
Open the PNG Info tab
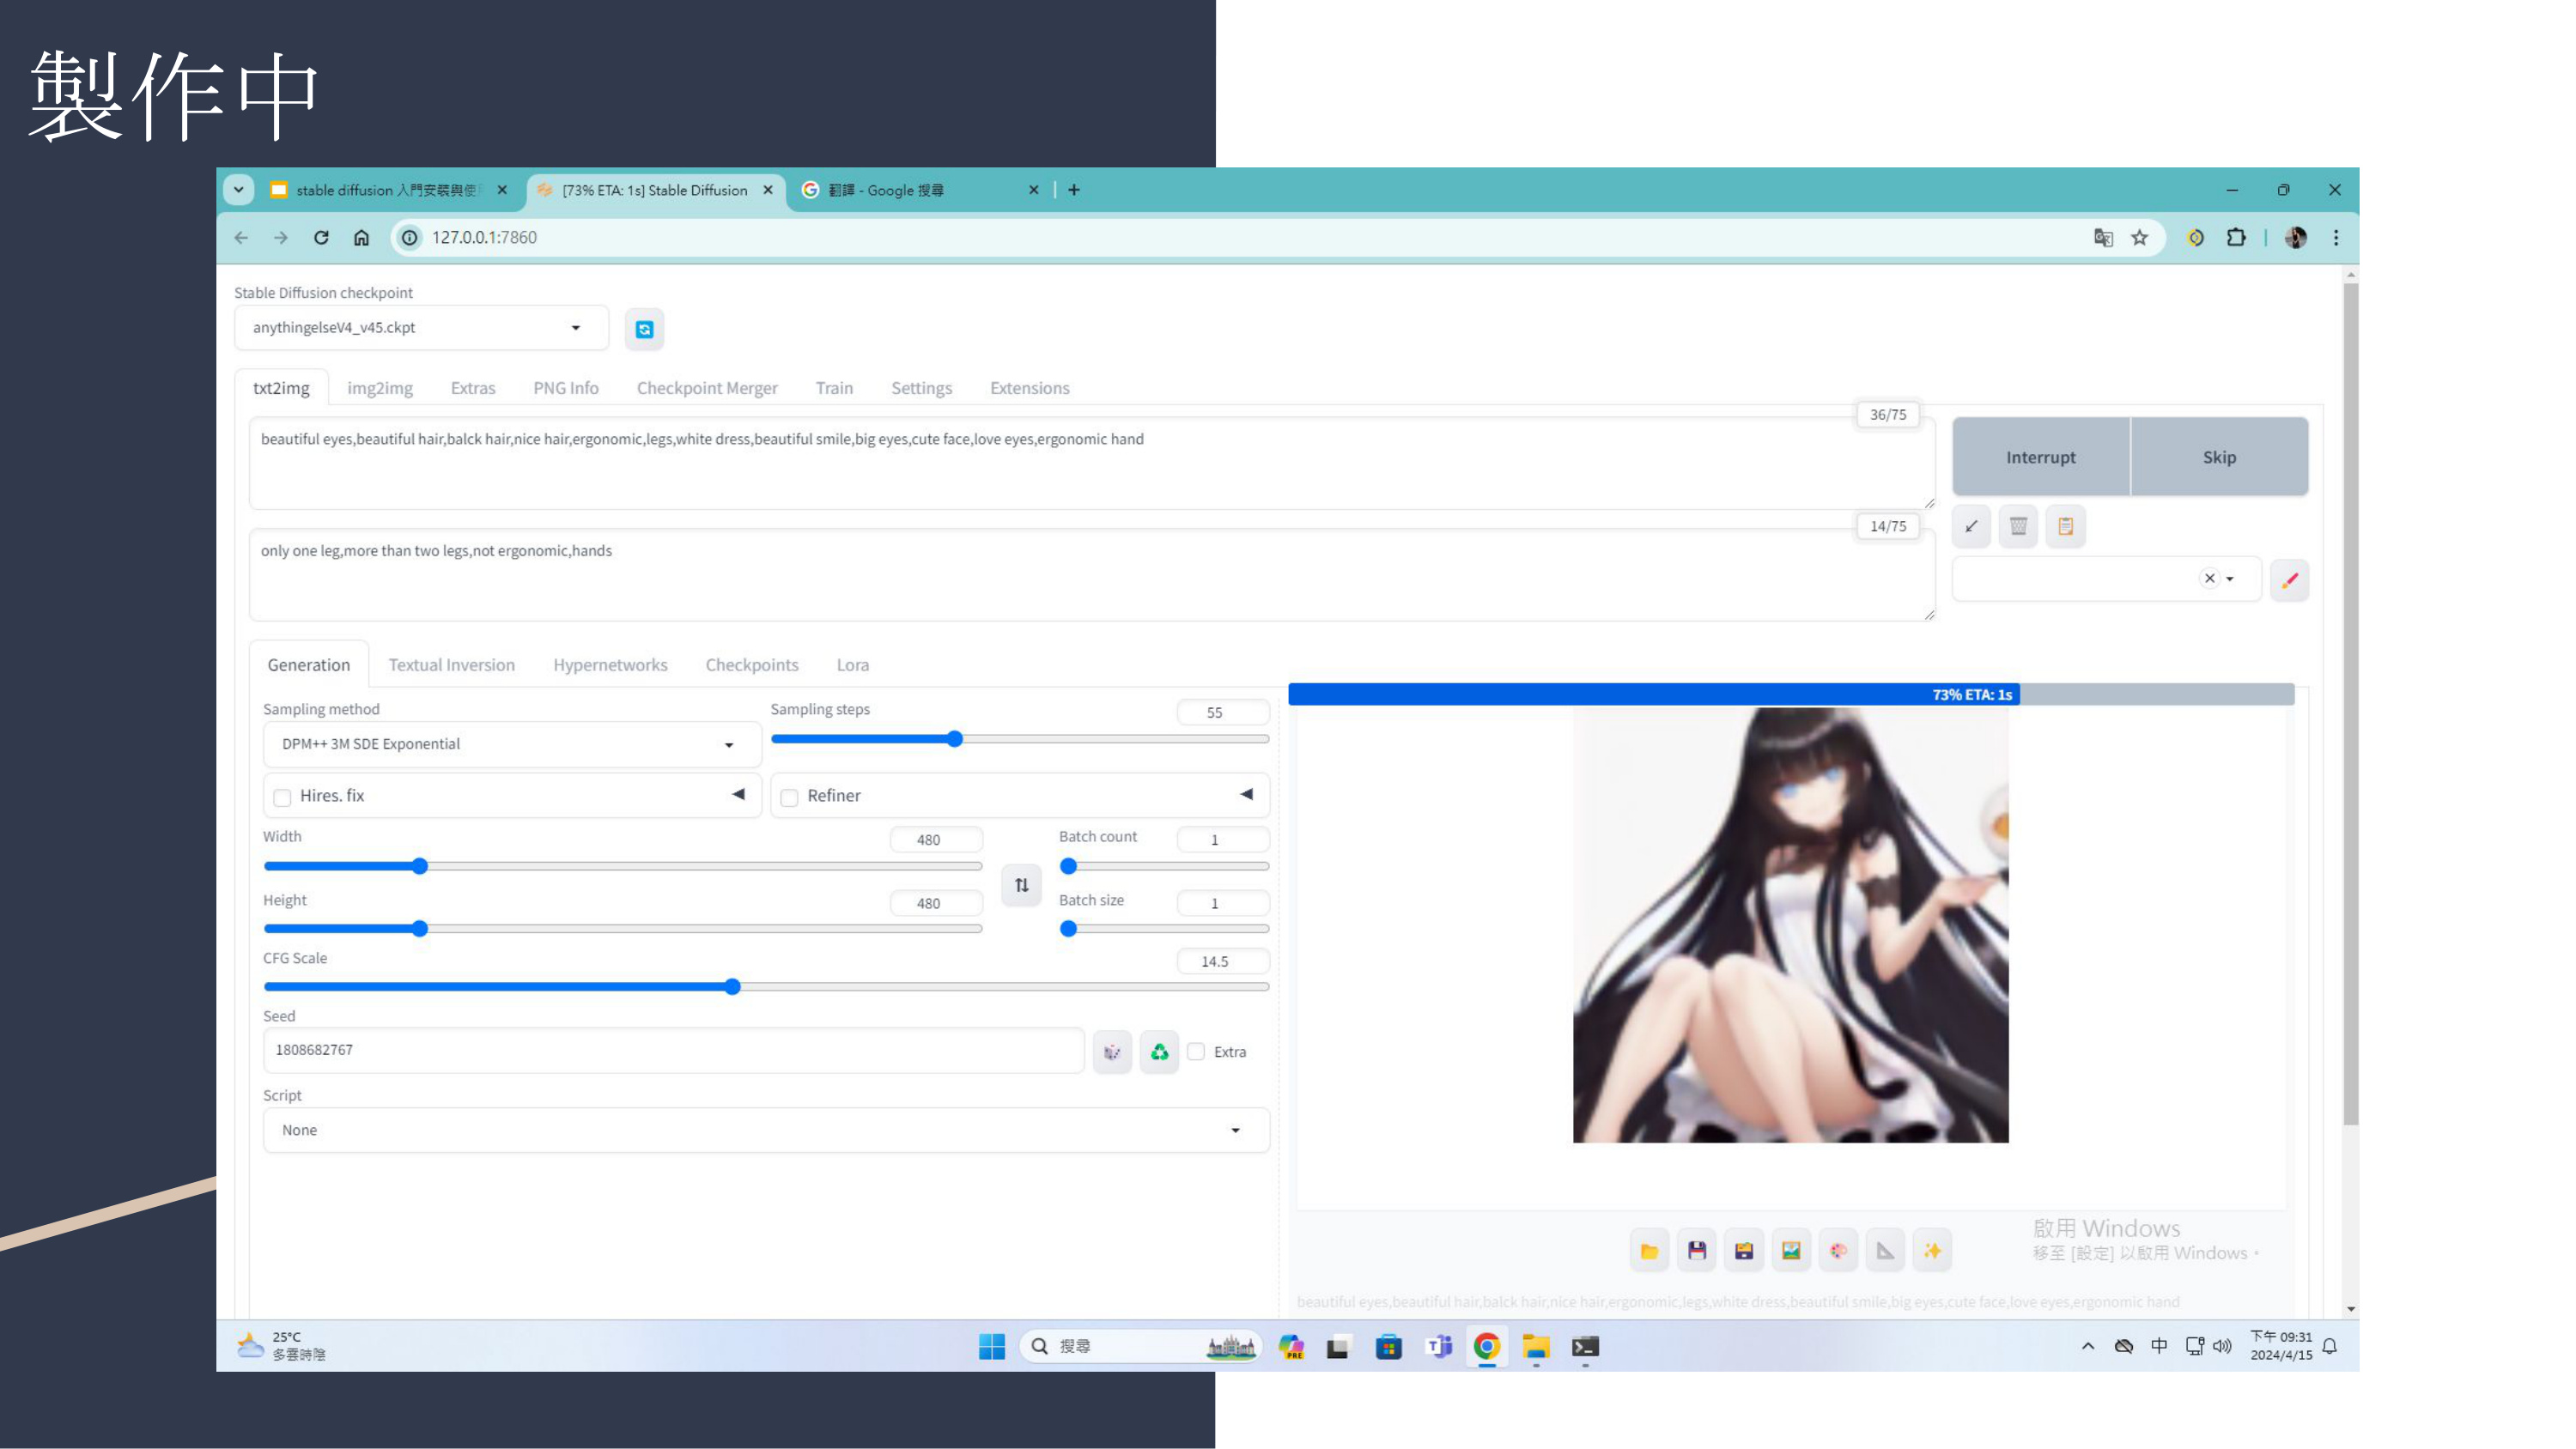pyautogui.click(x=565, y=388)
